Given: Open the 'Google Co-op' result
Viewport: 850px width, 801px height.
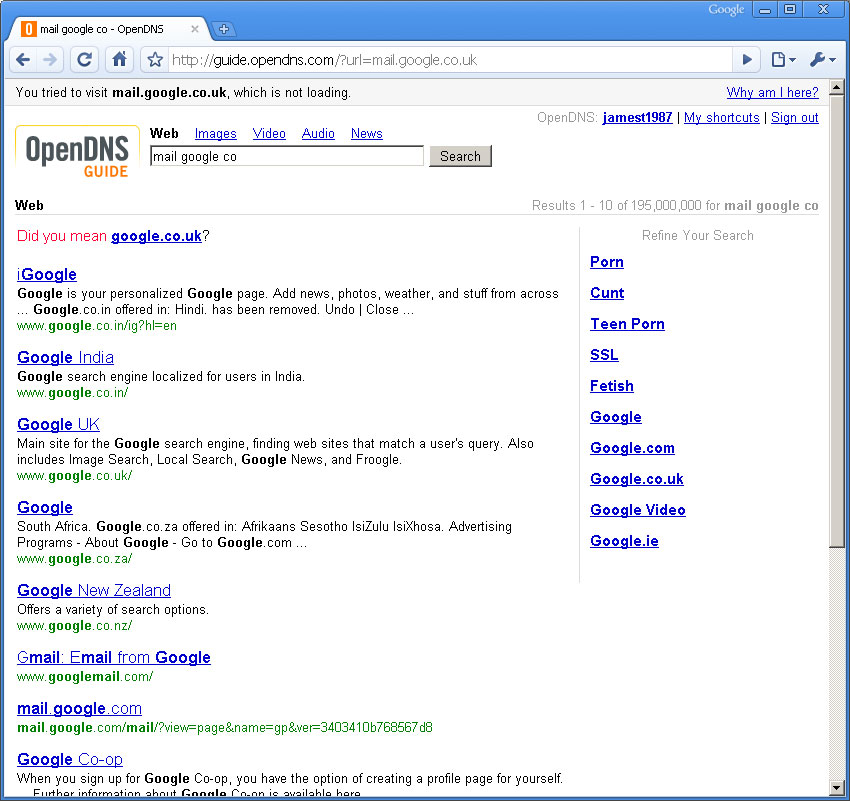Looking at the screenshot, I should (70, 759).
